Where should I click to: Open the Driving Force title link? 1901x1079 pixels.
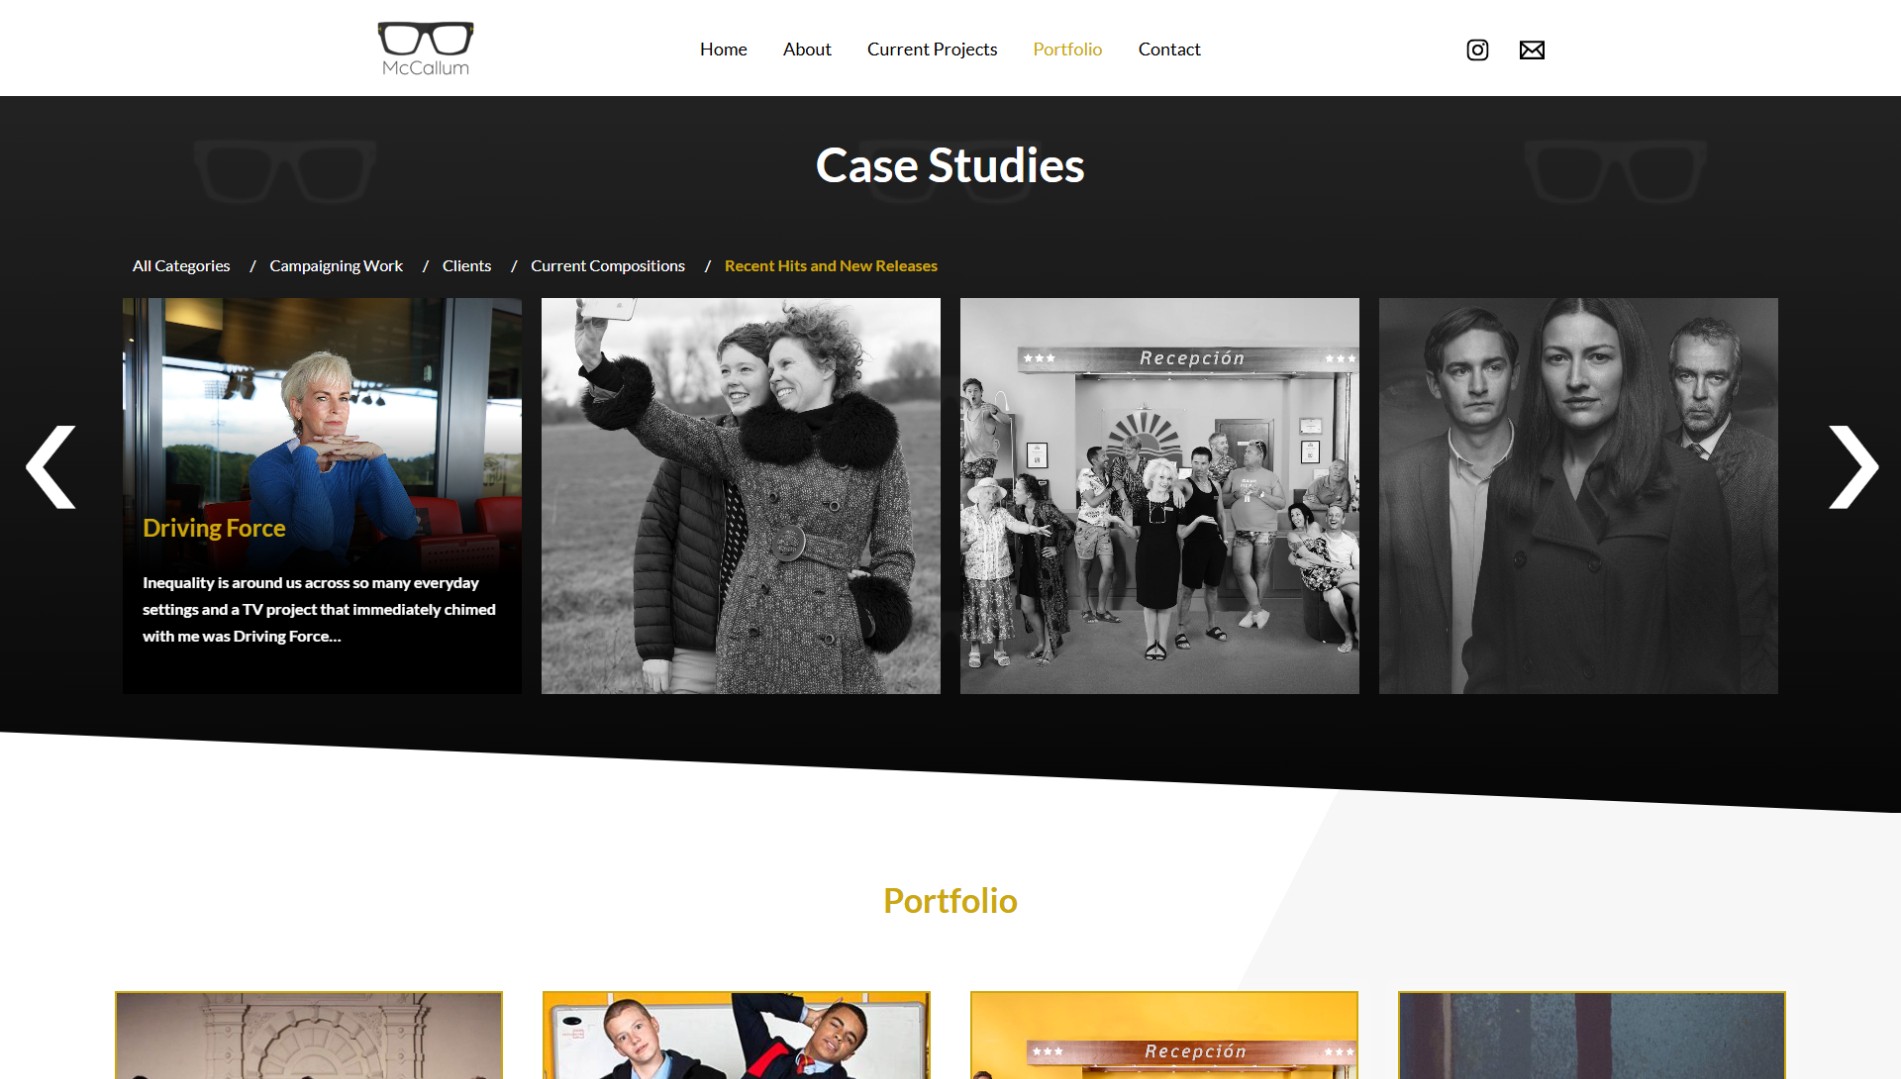(214, 528)
